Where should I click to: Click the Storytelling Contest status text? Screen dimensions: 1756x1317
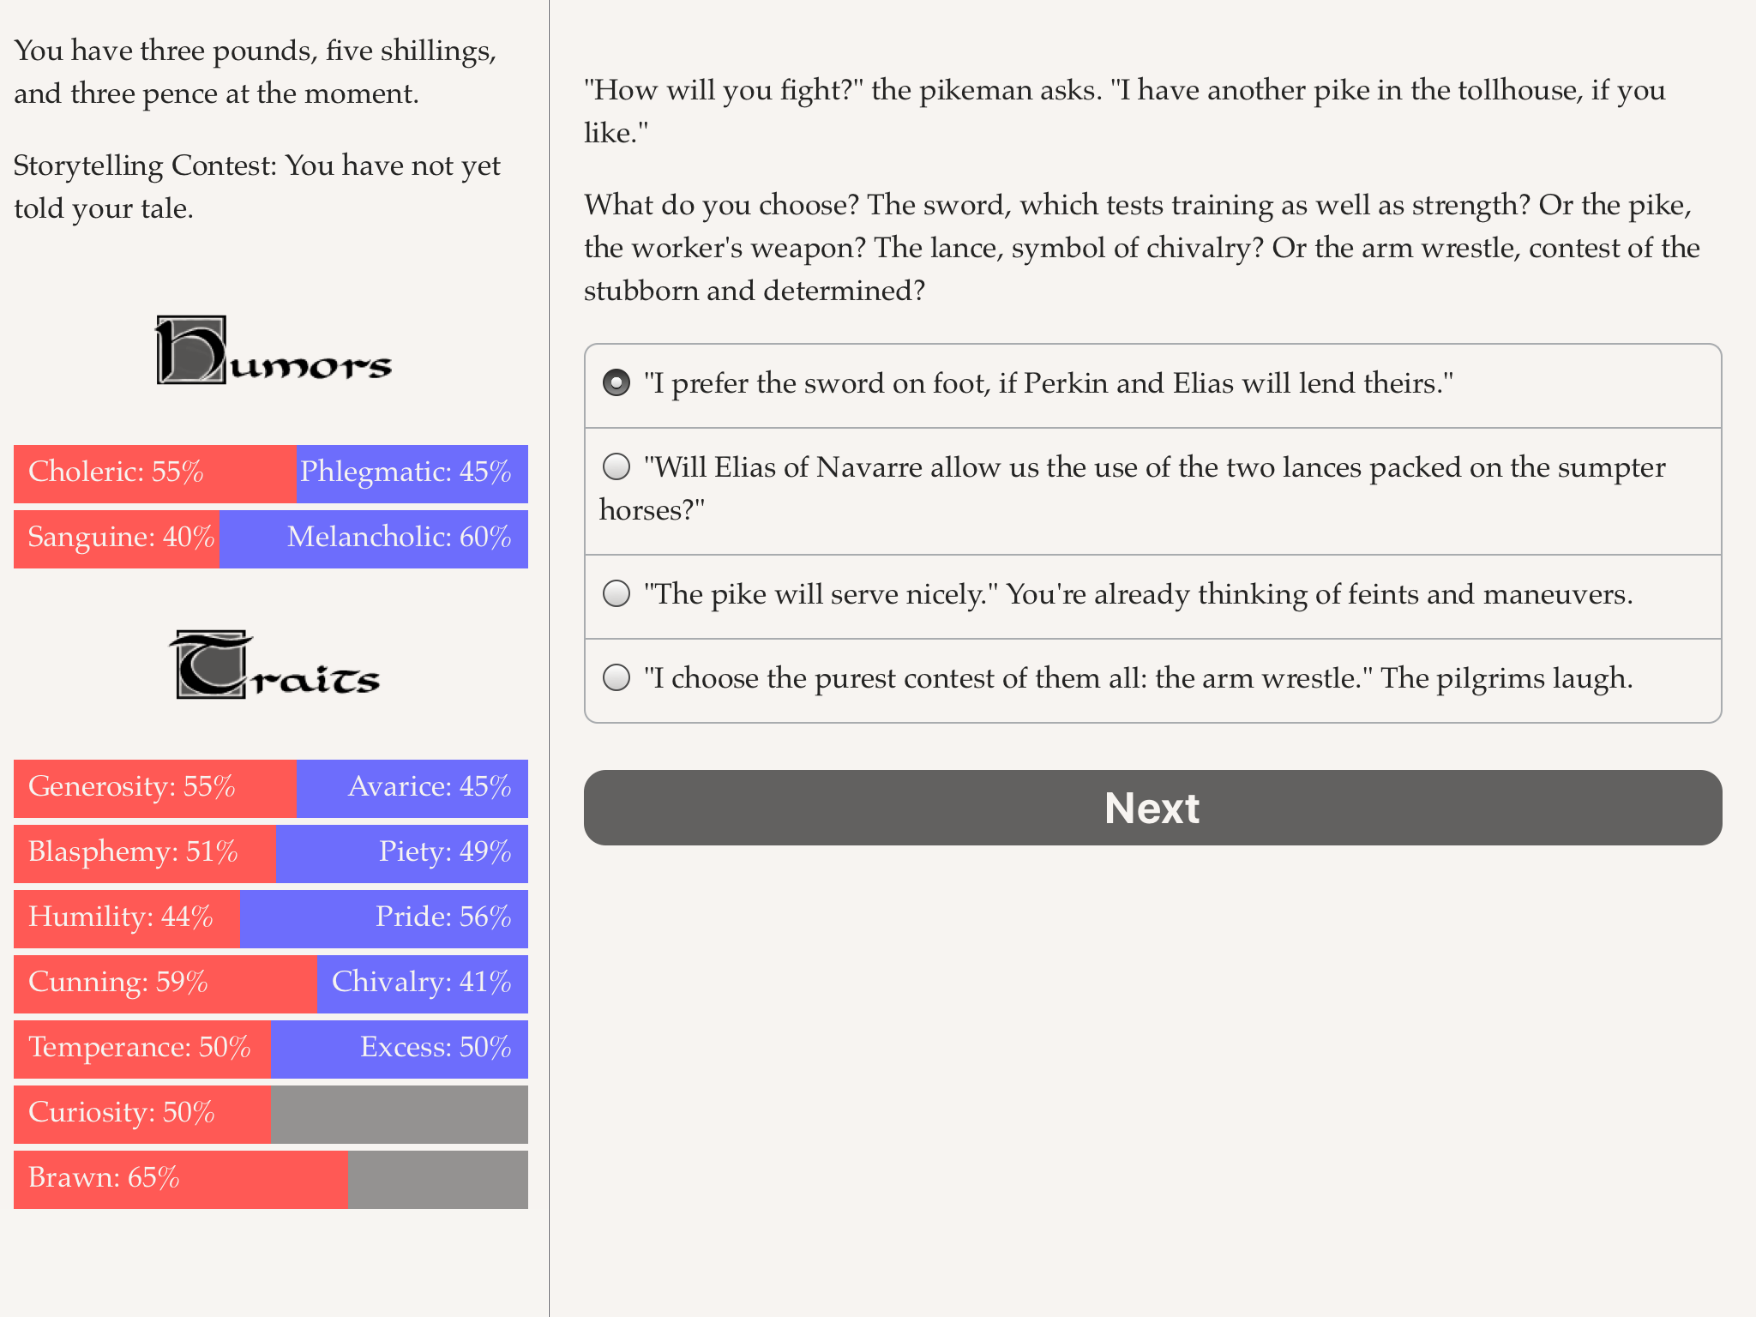click(257, 187)
